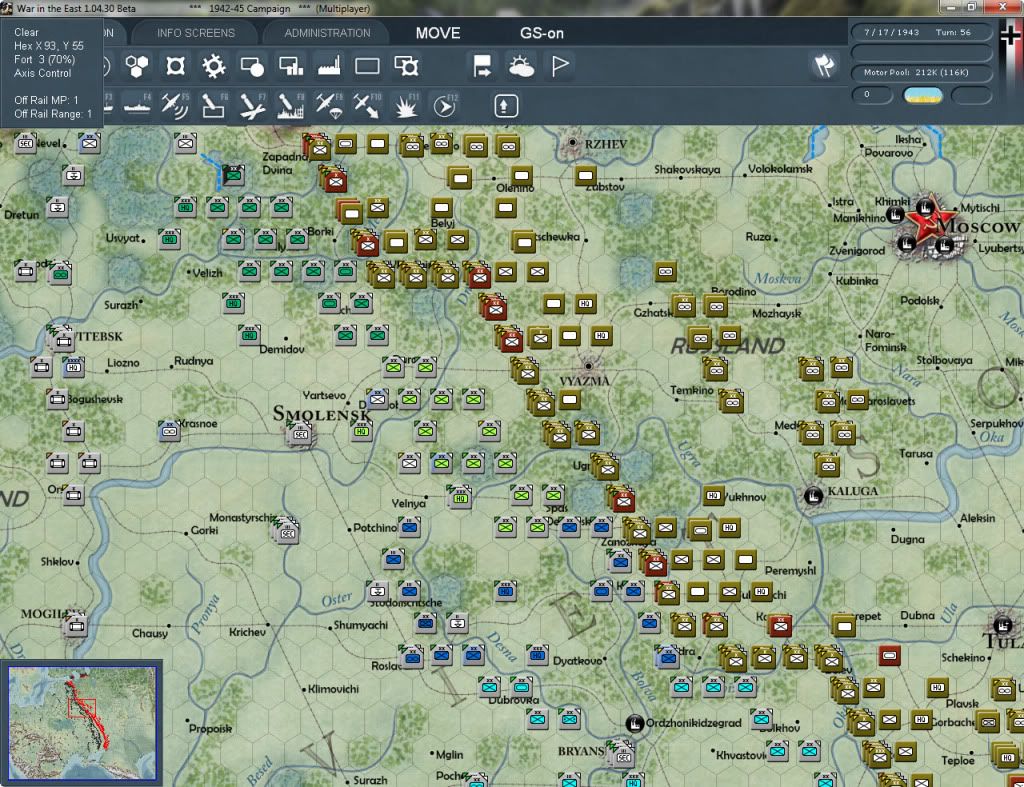Screen dimensions: 1024x787
Task: Click the blue and yellow weather indicator
Action: pyautogui.click(x=922, y=95)
